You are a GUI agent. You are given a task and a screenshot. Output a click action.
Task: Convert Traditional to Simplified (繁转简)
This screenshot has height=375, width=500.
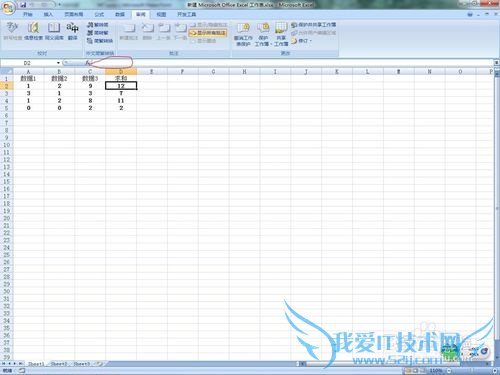[98, 25]
